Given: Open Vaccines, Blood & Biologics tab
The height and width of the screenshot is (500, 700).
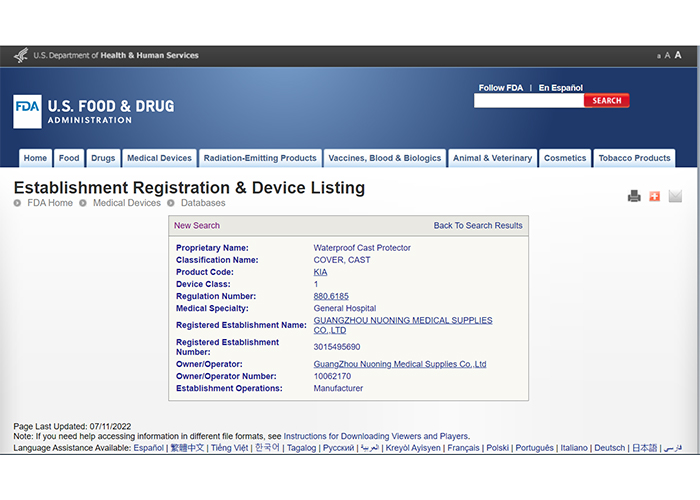Looking at the screenshot, I should click(x=385, y=158).
